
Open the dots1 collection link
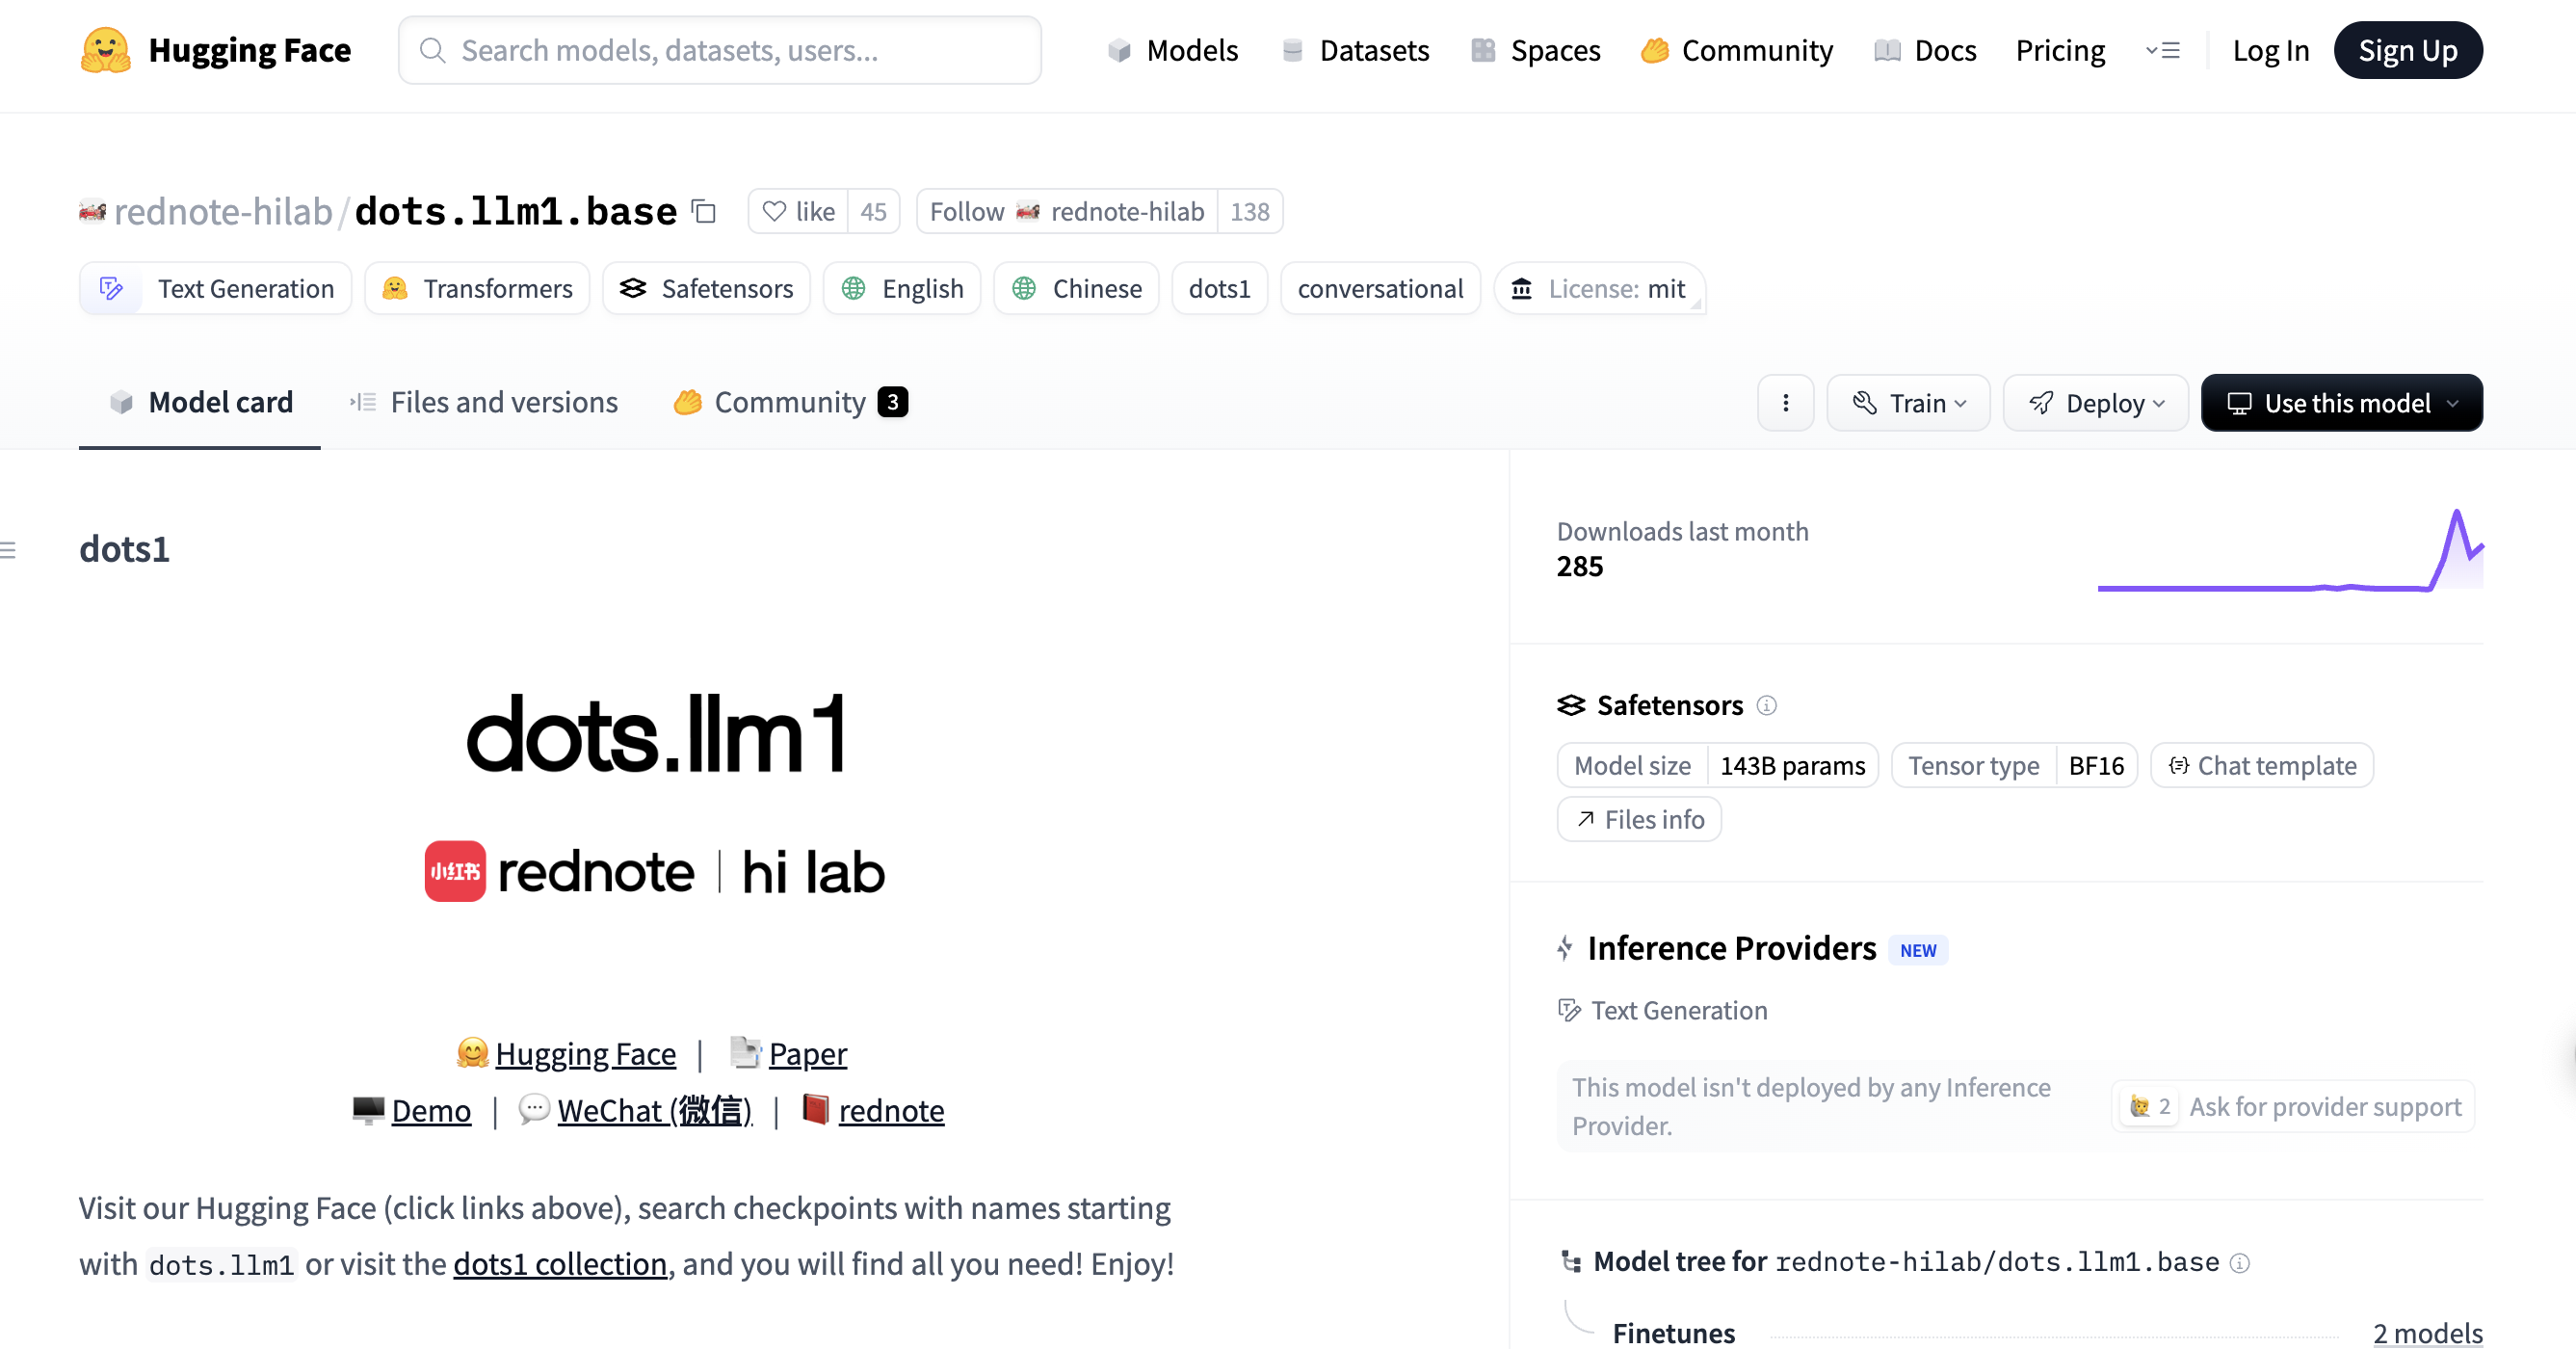[560, 1265]
